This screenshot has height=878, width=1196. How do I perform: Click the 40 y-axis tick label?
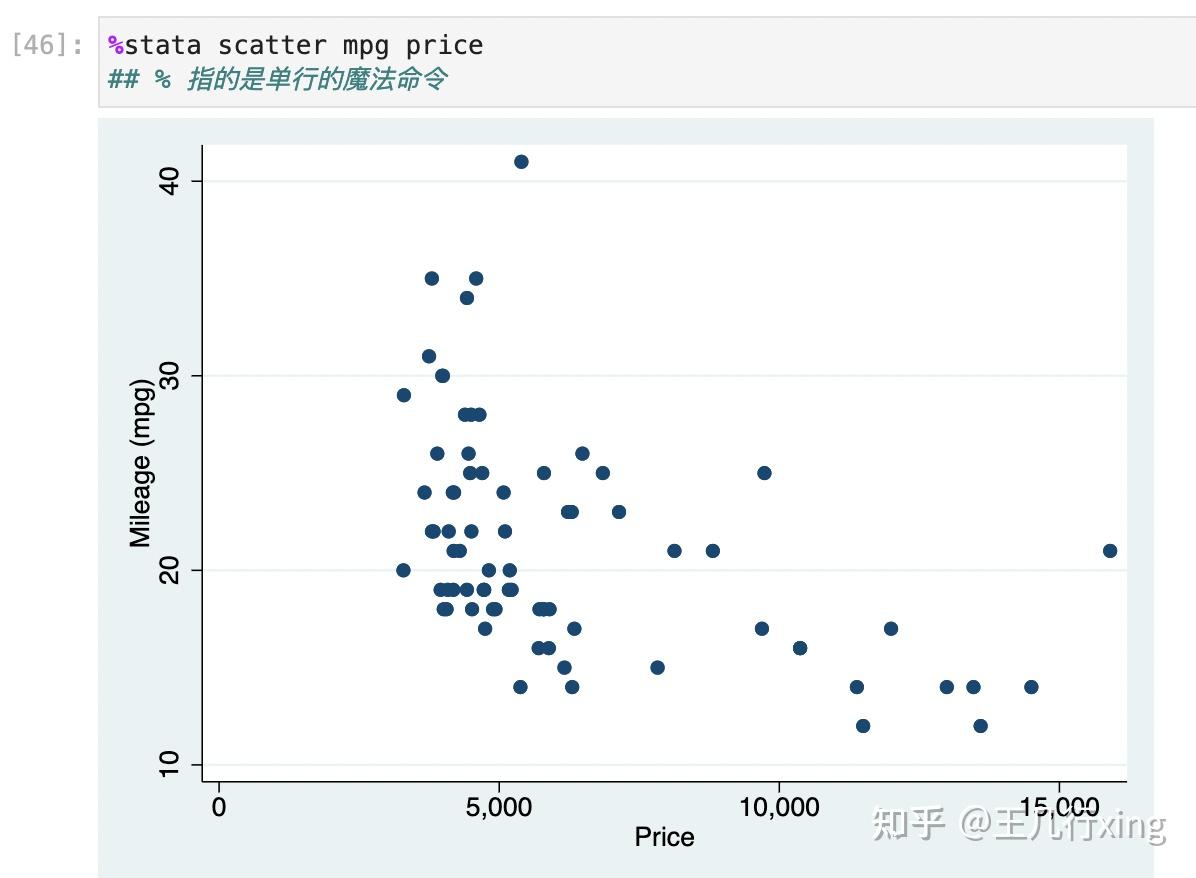167,181
